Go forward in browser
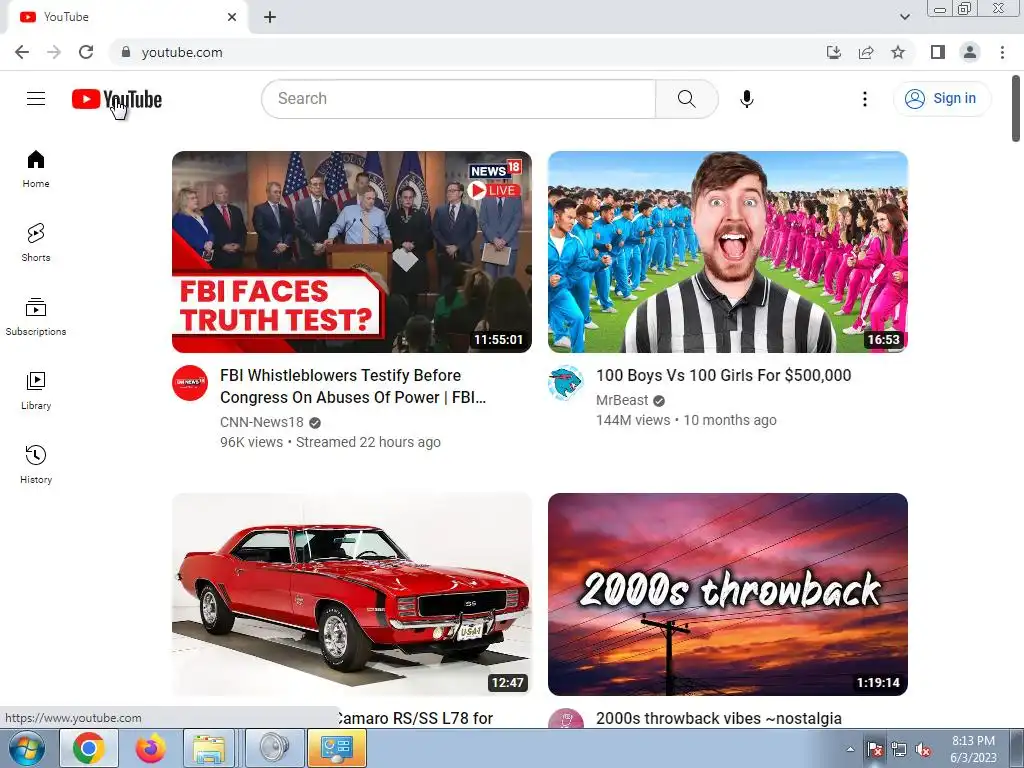This screenshot has width=1024, height=768. click(x=54, y=52)
